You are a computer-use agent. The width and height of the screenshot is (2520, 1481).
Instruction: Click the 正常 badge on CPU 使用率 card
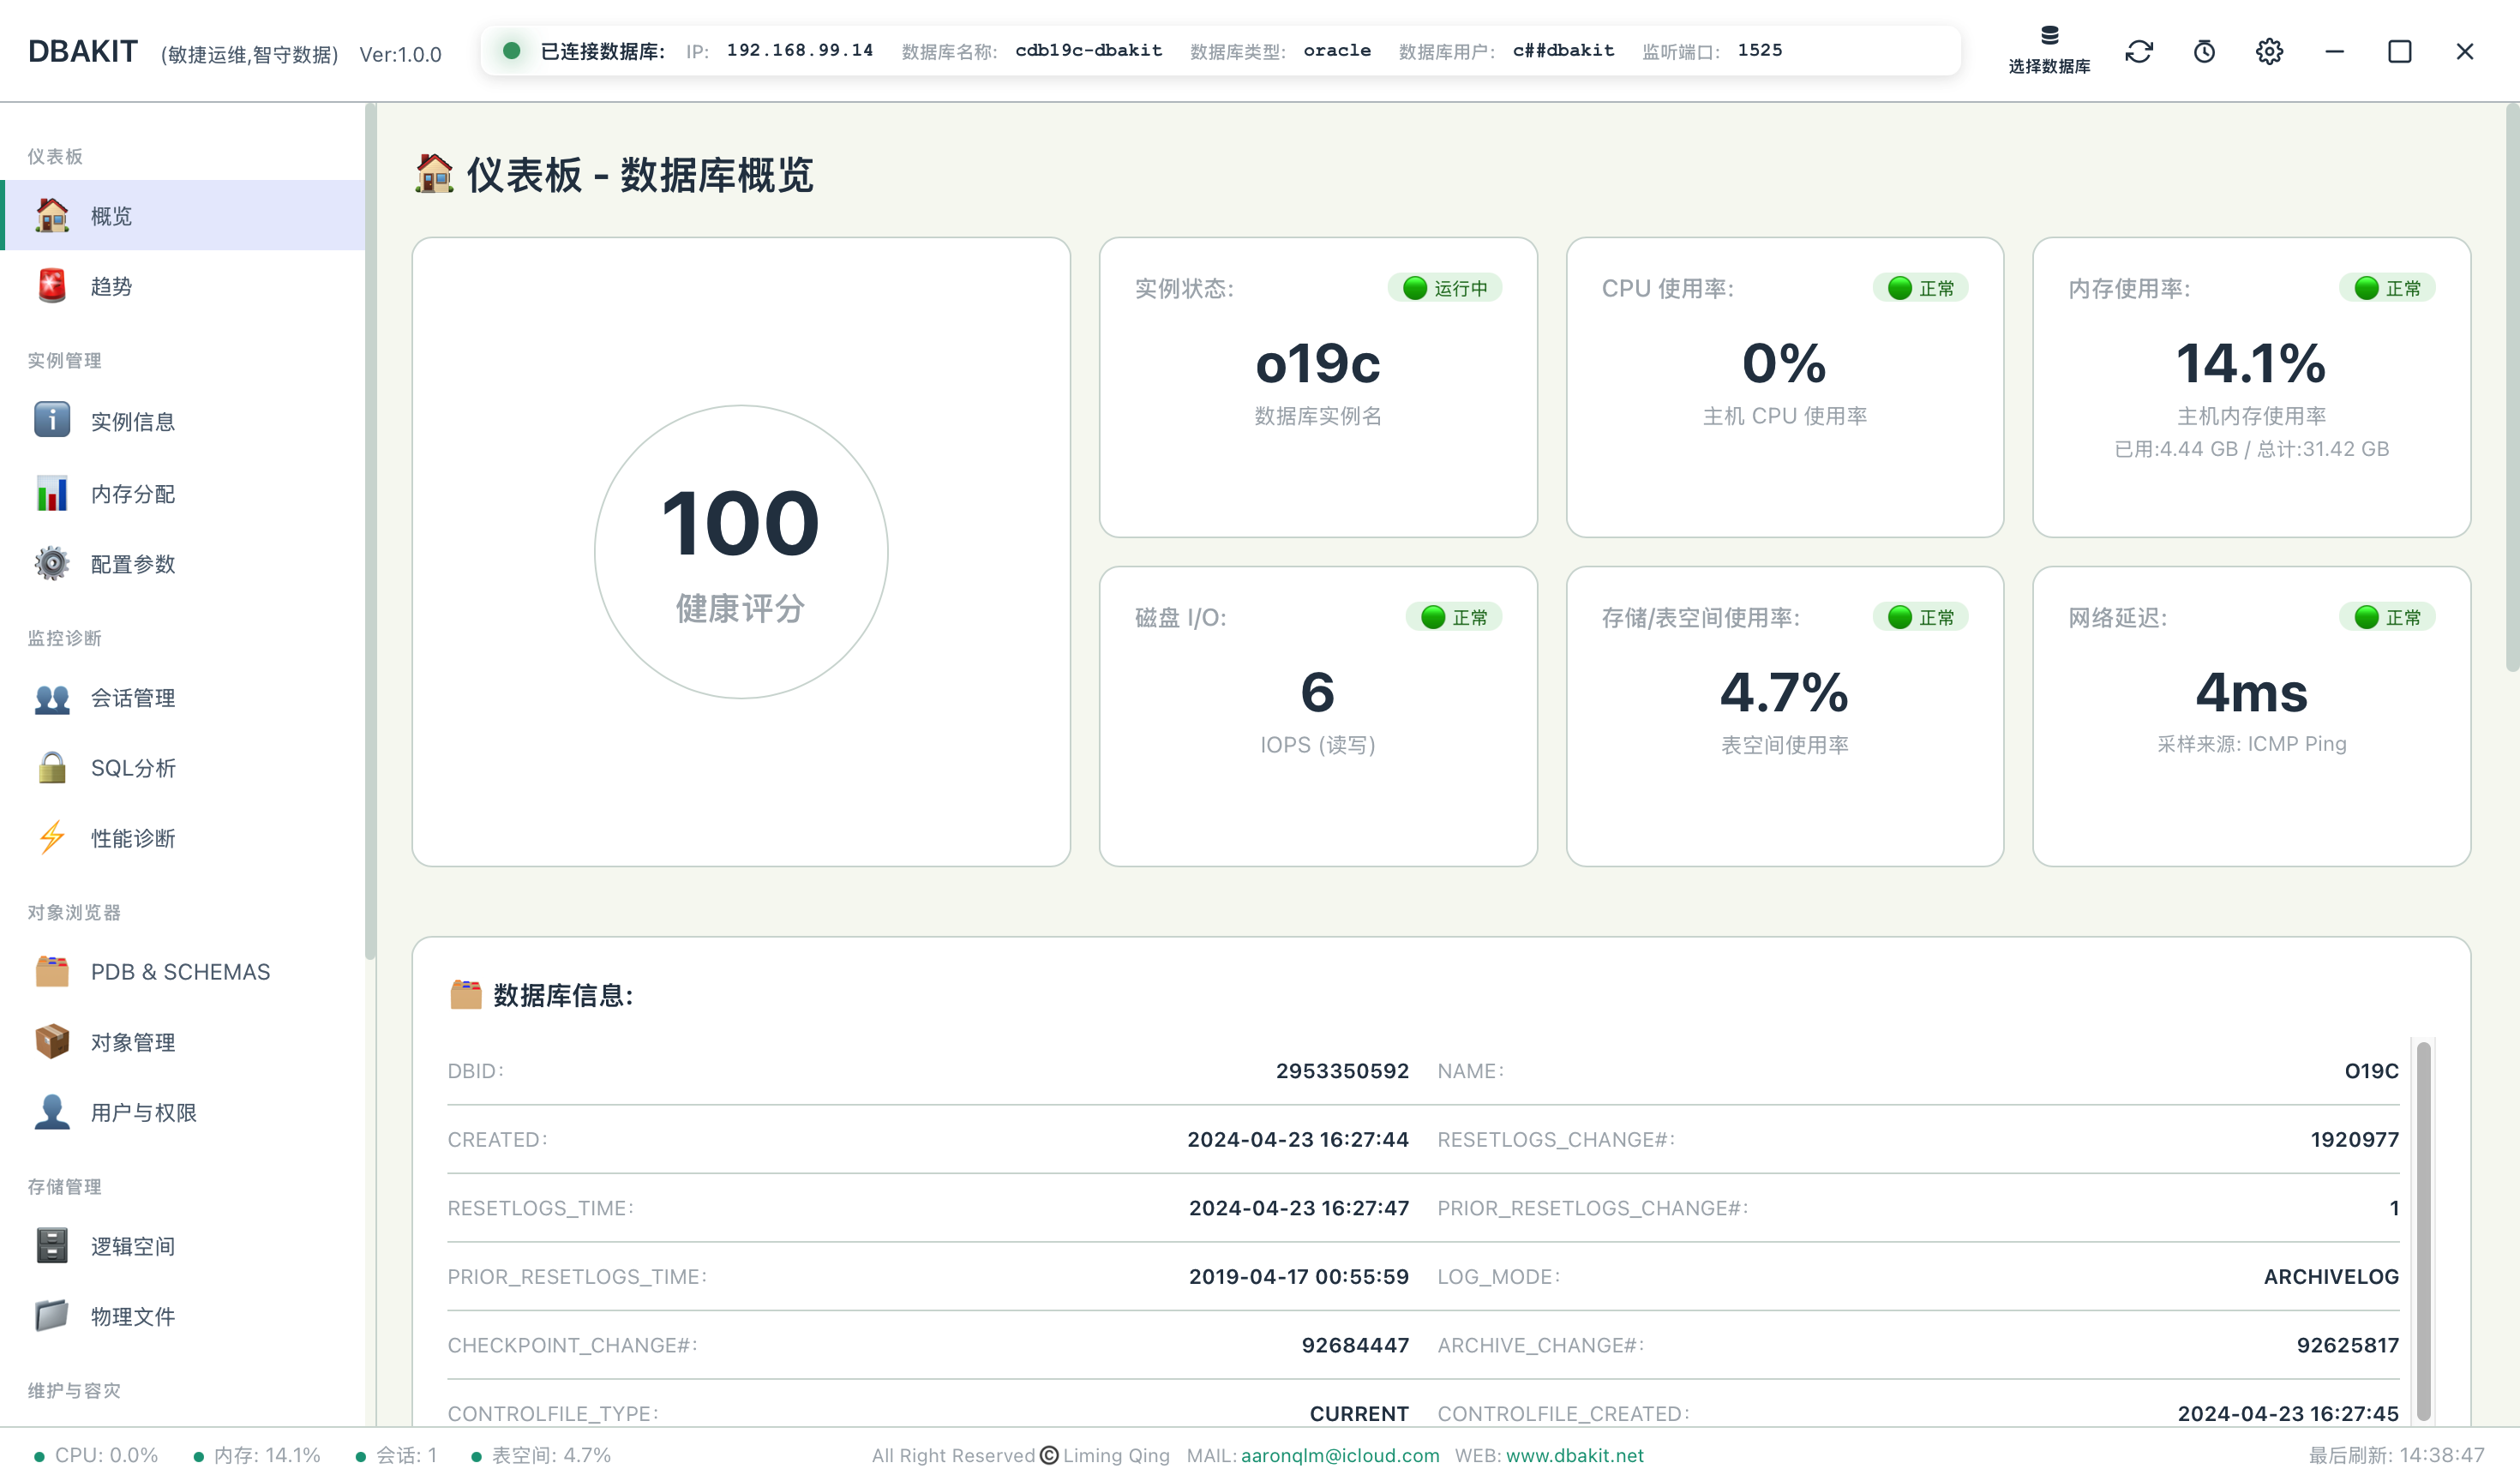coord(1921,288)
